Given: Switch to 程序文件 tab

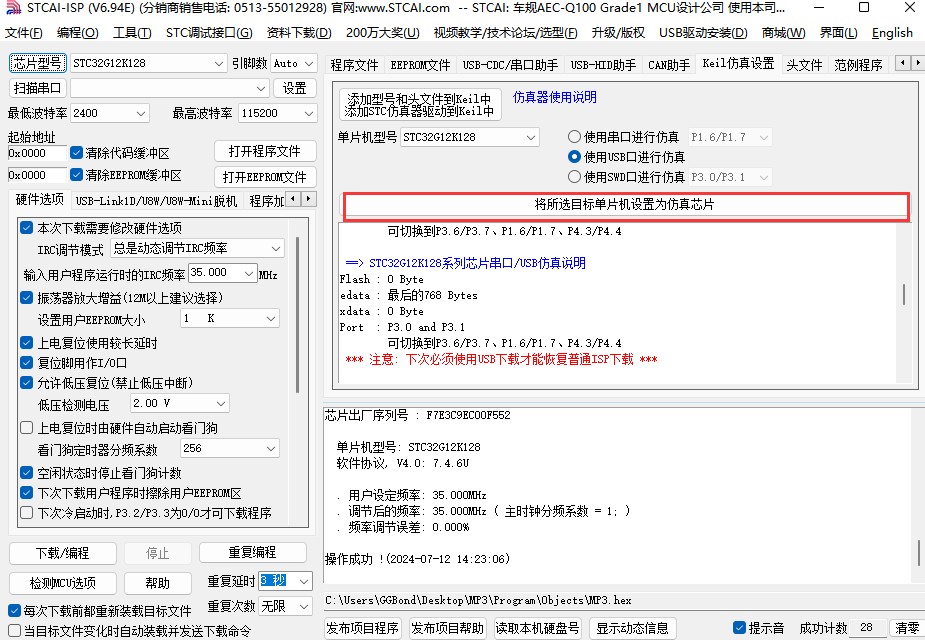Looking at the screenshot, I should [355, 64].
